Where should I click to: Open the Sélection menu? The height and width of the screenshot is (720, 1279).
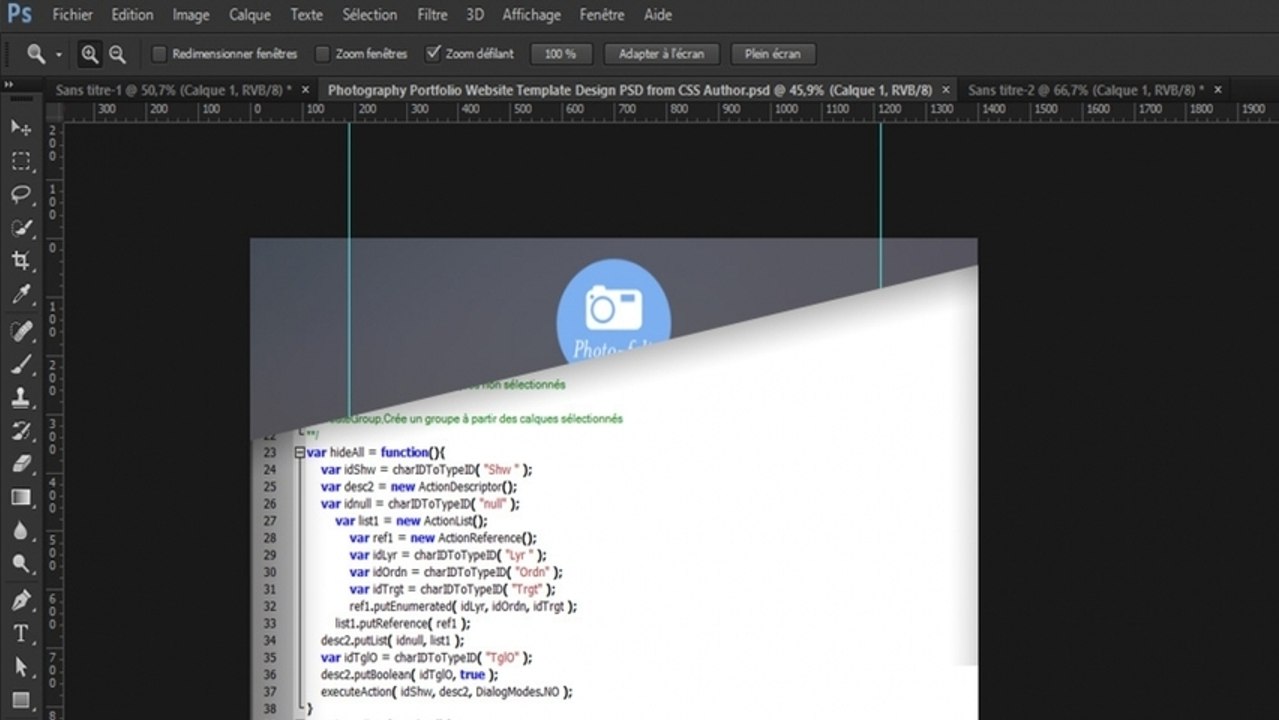pyautogui.click(x=370, y=15)
